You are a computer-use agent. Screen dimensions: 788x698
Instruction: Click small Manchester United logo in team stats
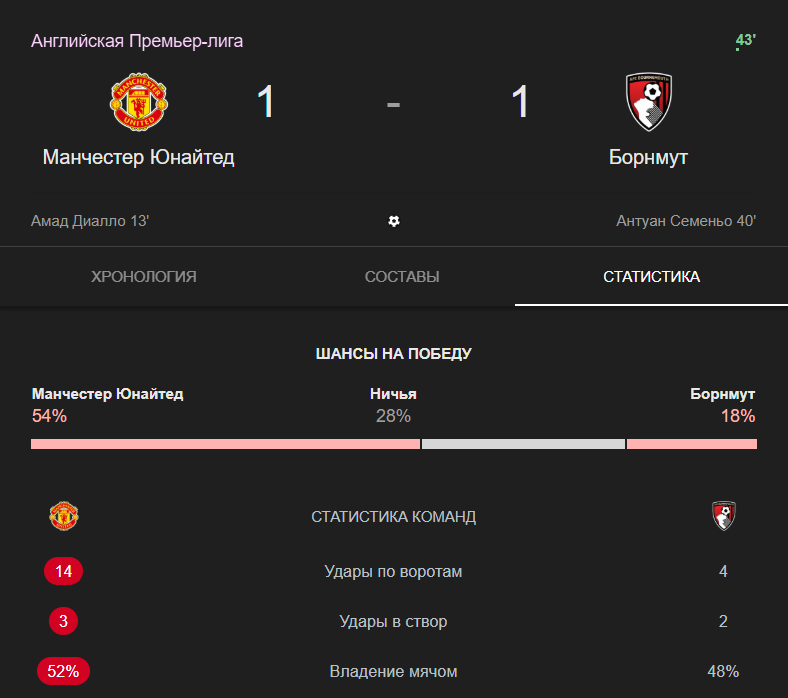[x=64, y=516]
